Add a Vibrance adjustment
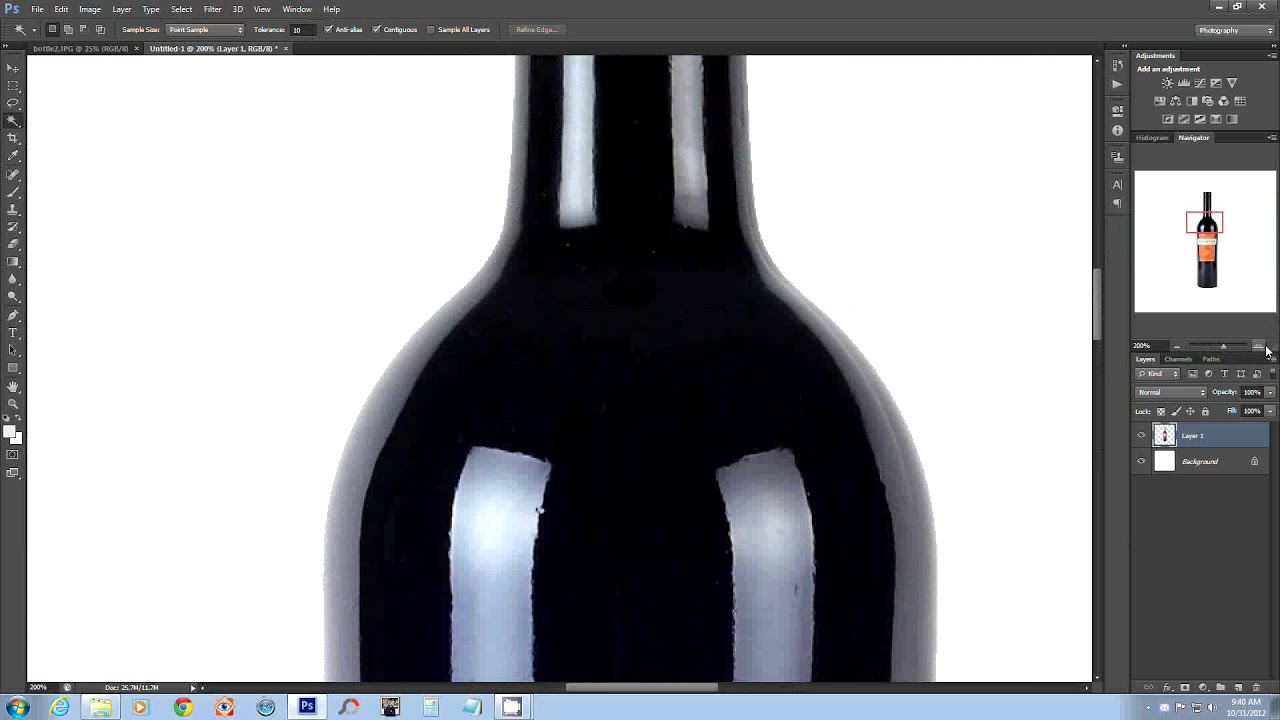The image size is (1280, 720). tap(1231, 83)
